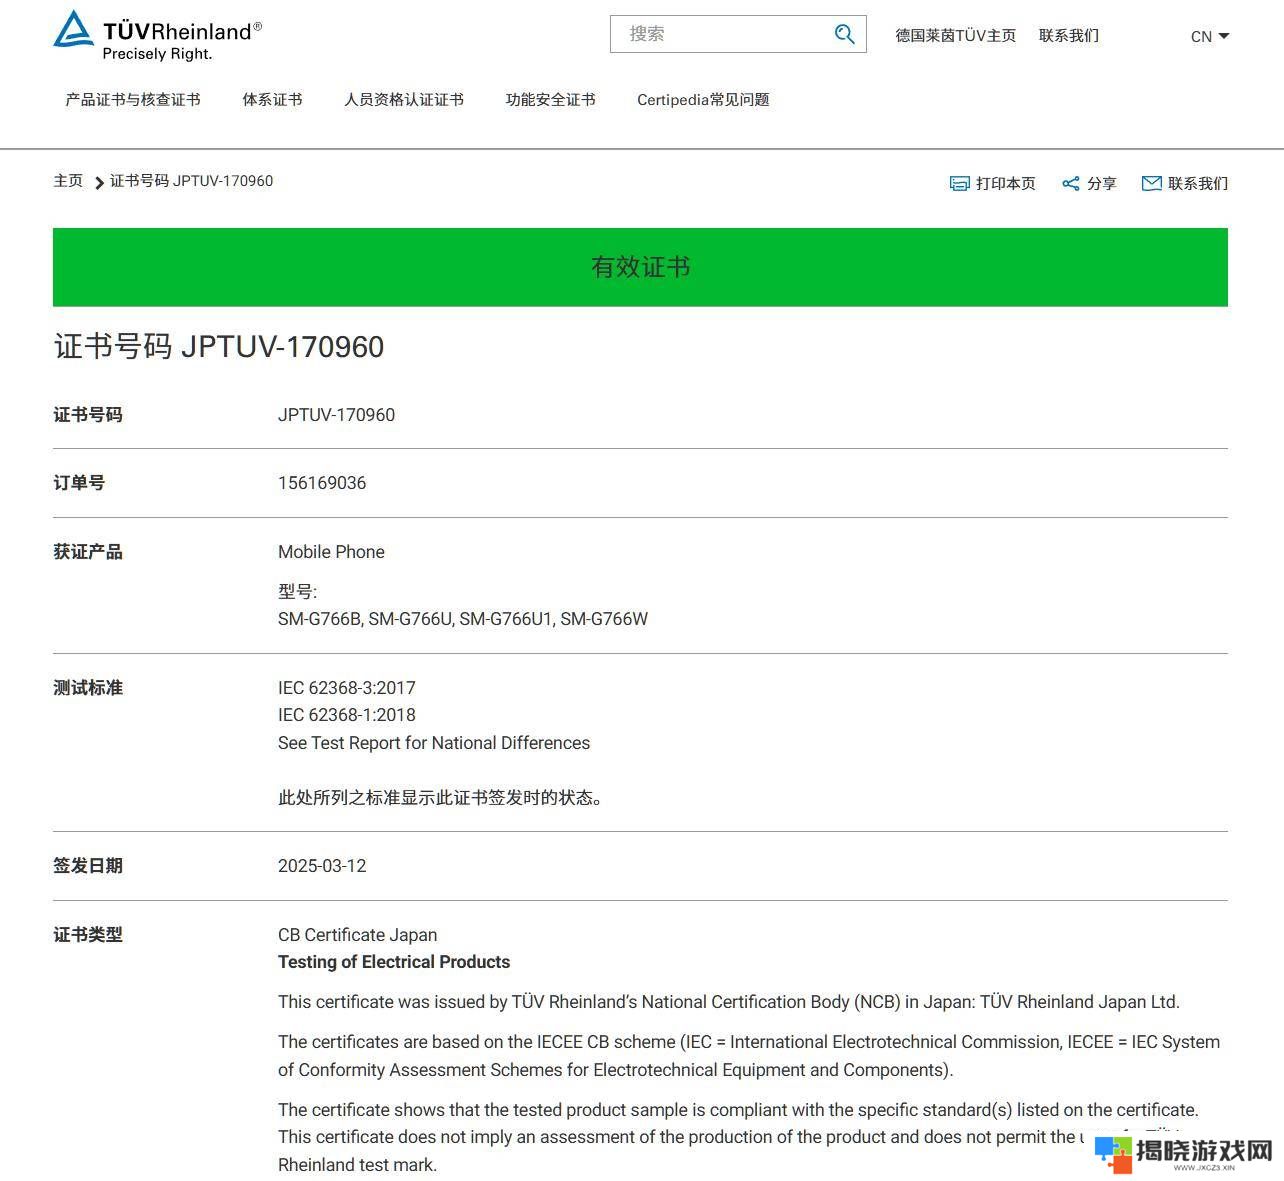The image size is (1284, 1181).
Task: Click 获证产品 row label
Action: (x=88, y=552)
